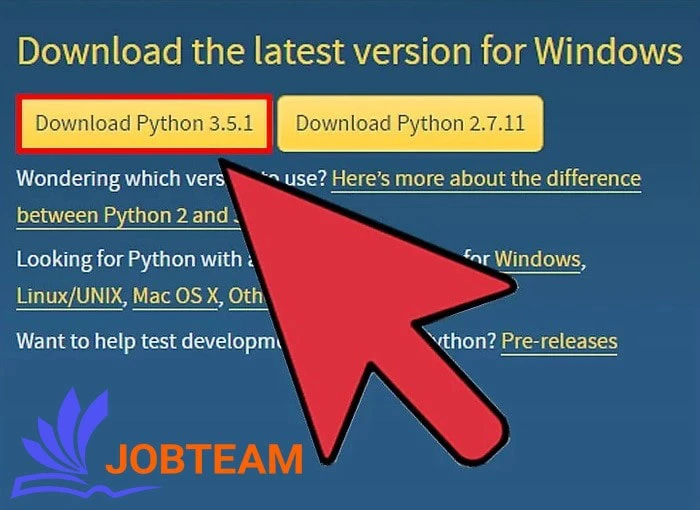Click the "use?" text beside the arrow
Screen dimensions: 700x510
tap(306, 179)
